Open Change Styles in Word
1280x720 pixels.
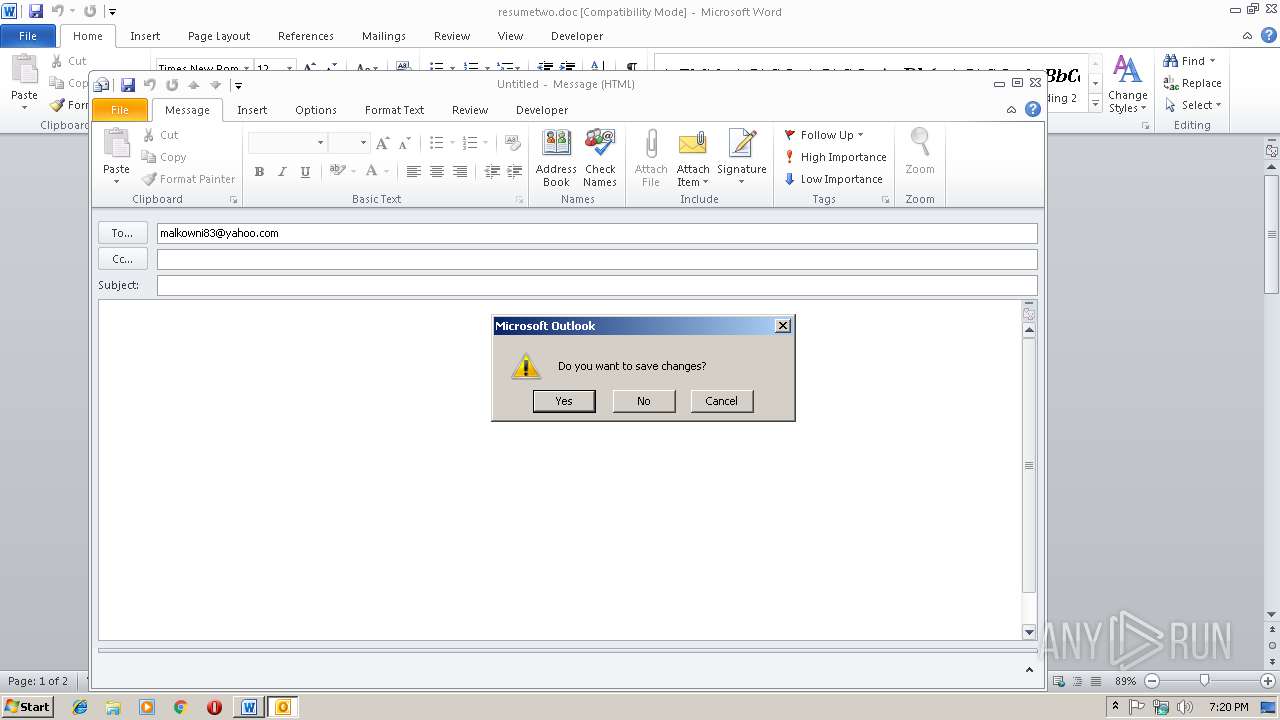pyautogui.click(x=1128, y=84)
